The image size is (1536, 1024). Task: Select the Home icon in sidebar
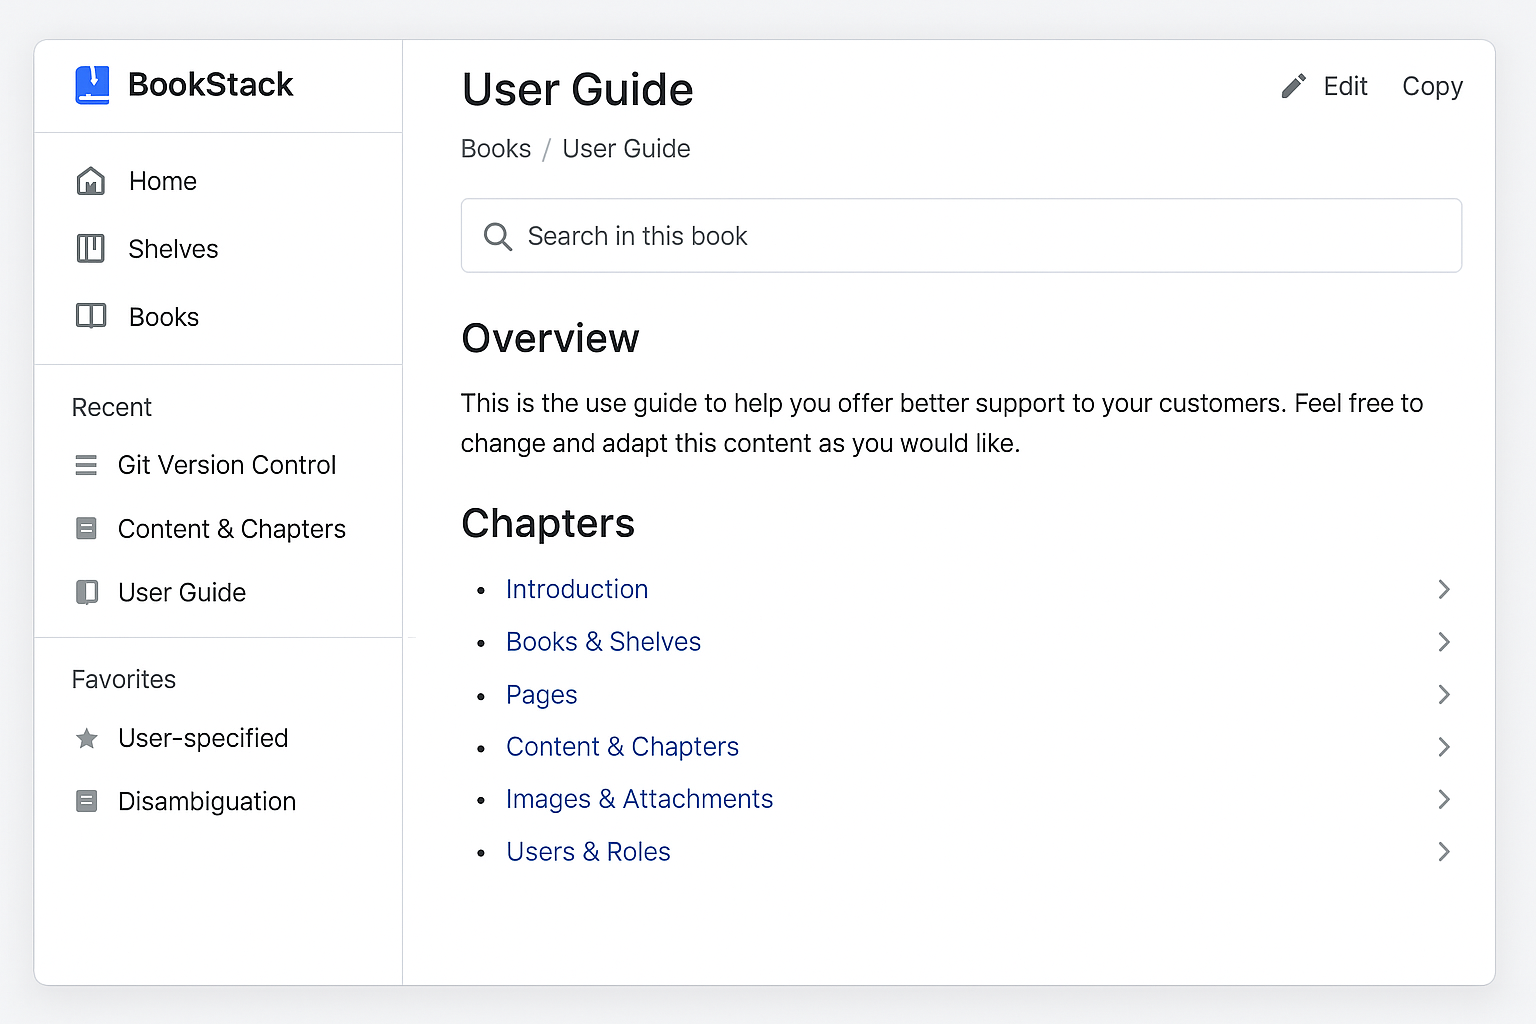[90, 181]
